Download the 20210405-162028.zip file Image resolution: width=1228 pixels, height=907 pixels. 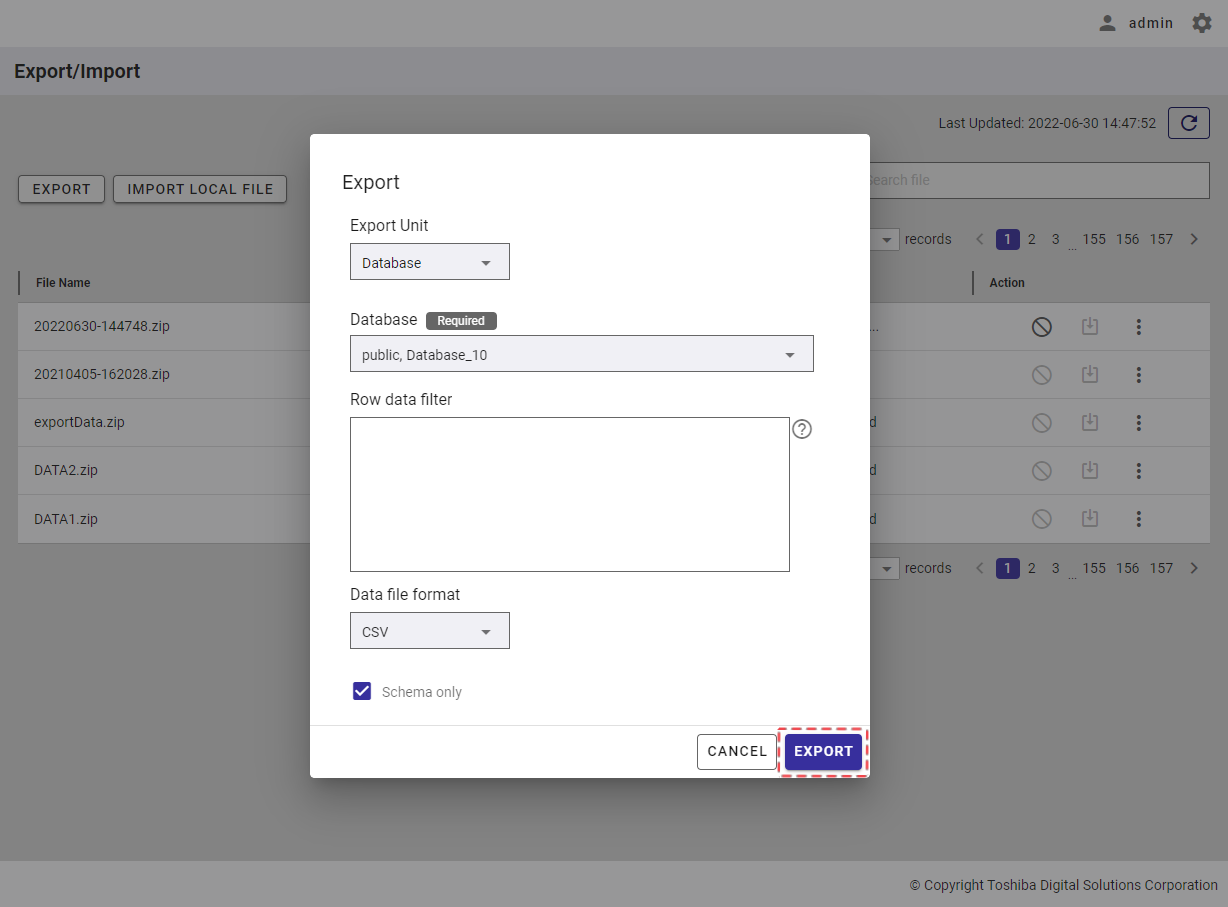(1090, 375)
